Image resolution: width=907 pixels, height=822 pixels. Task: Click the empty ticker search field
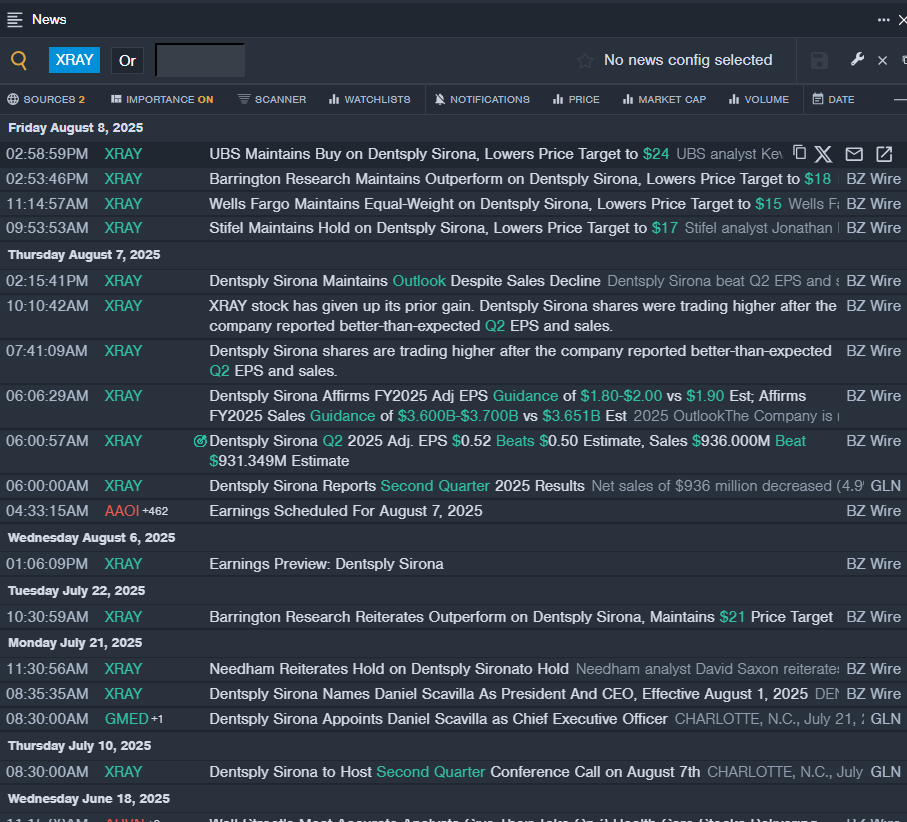click(x=200, y=60)
